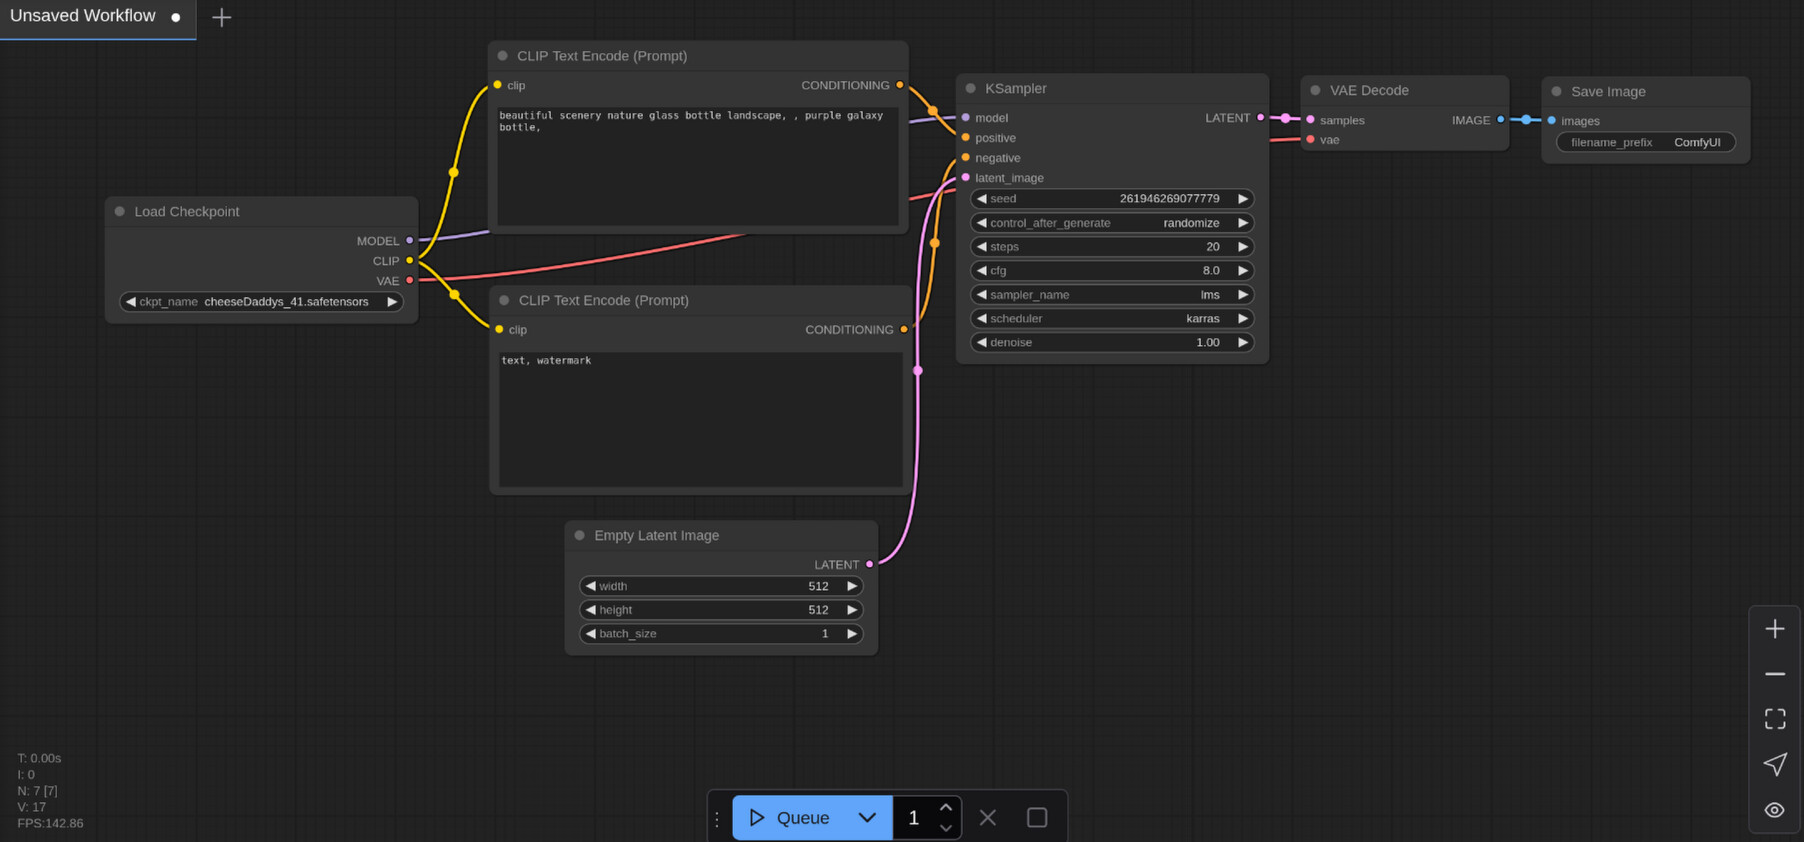Click the square clear queue icon

[1037, 818]
